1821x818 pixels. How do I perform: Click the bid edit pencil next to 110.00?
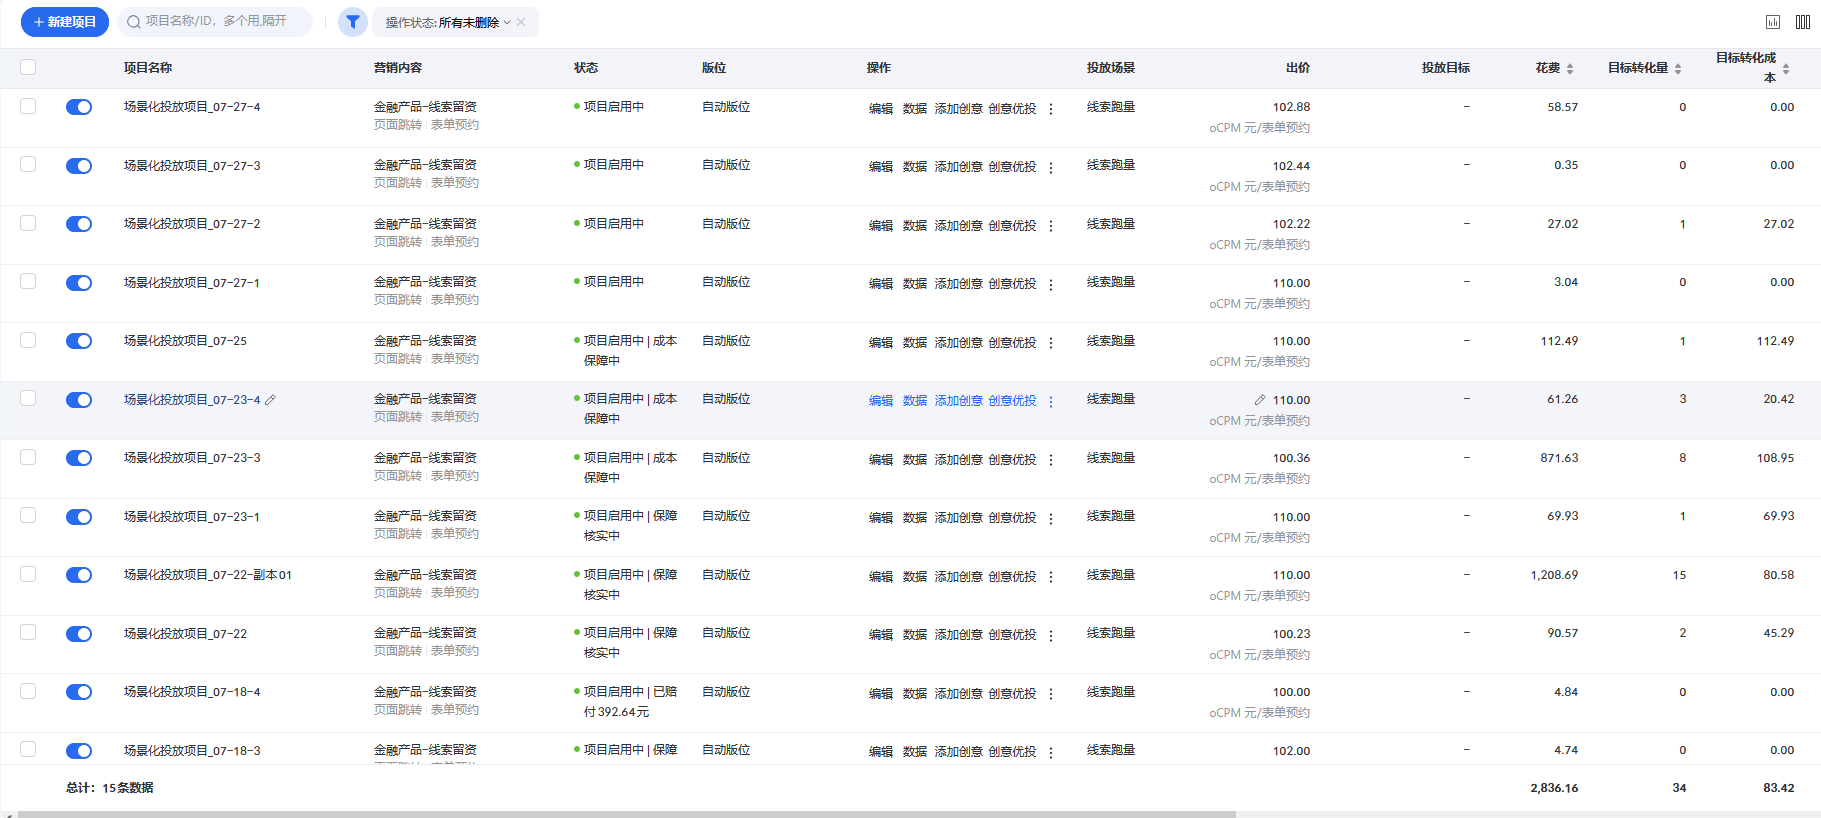pos(1260,400)
